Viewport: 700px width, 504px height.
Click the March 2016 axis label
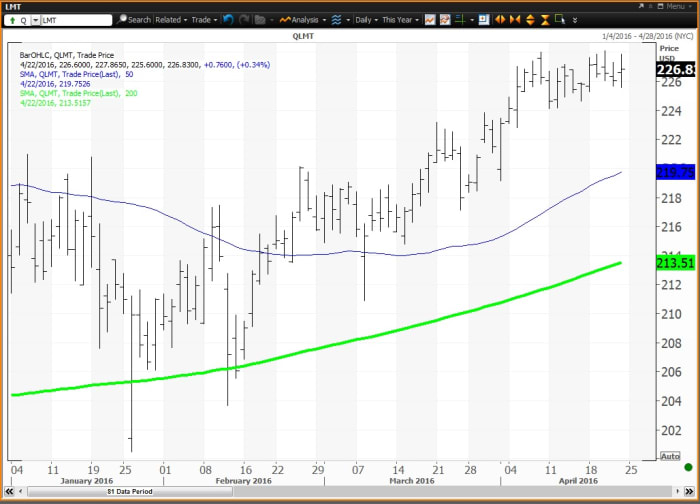tap(411, 481)
